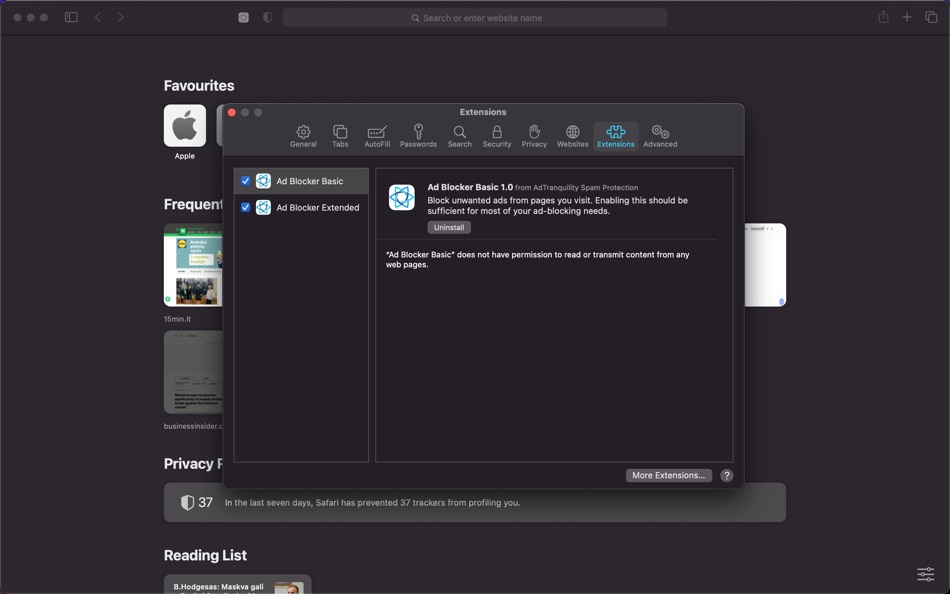Click the privacy report shield toolbar icon

pyautogui.click(x=267, y=18)
